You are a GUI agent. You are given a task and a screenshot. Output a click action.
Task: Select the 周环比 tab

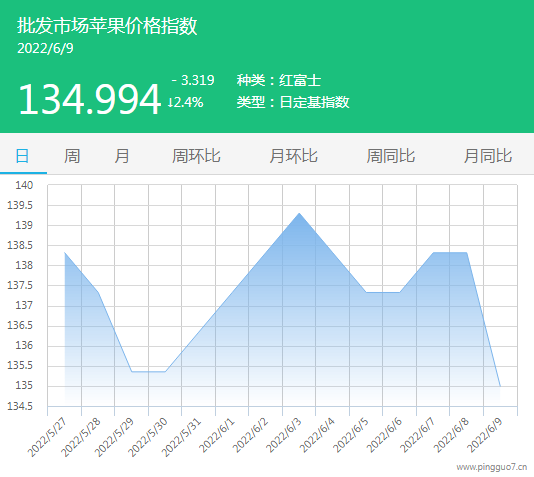click(196, 156)
